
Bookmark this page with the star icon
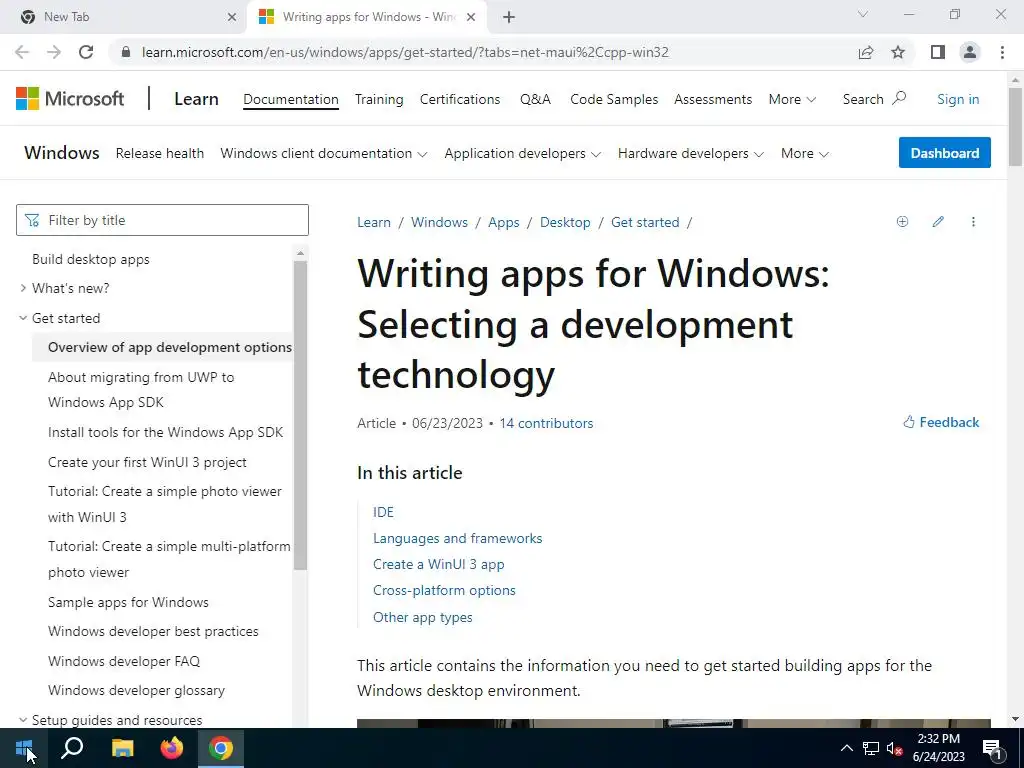pos(898,52)
